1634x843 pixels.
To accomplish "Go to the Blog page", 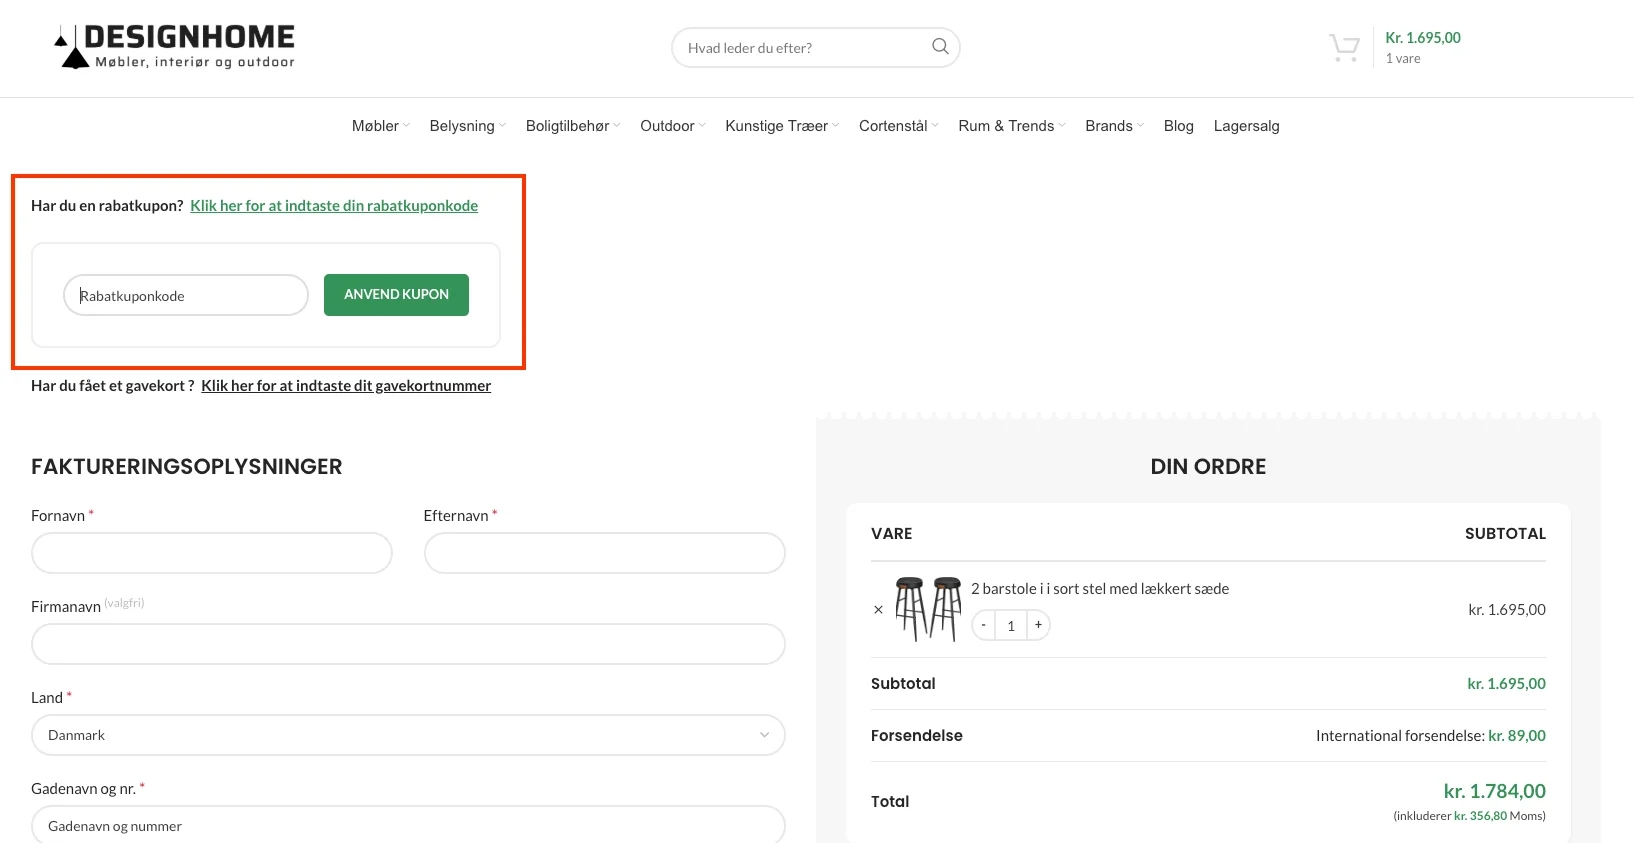I will [x=1178, y=126].
